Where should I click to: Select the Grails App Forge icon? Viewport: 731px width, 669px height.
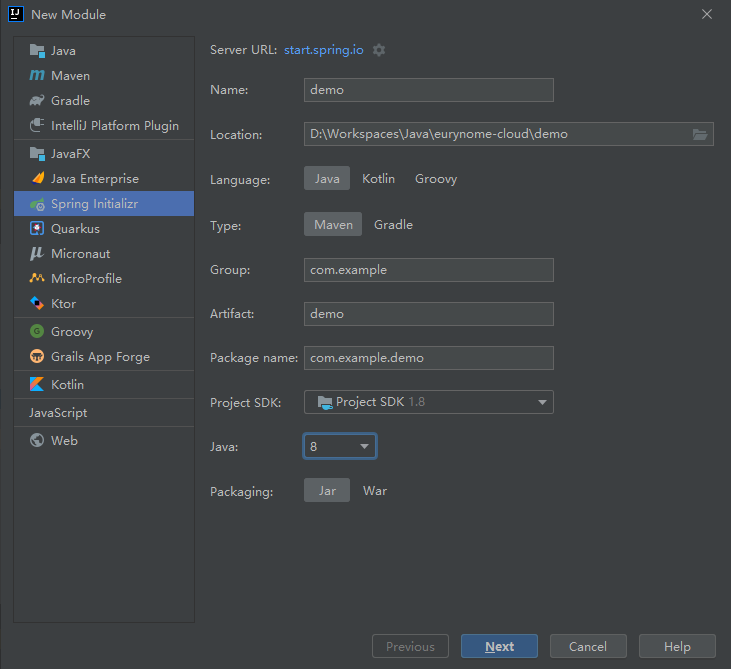tap(37, 357)
